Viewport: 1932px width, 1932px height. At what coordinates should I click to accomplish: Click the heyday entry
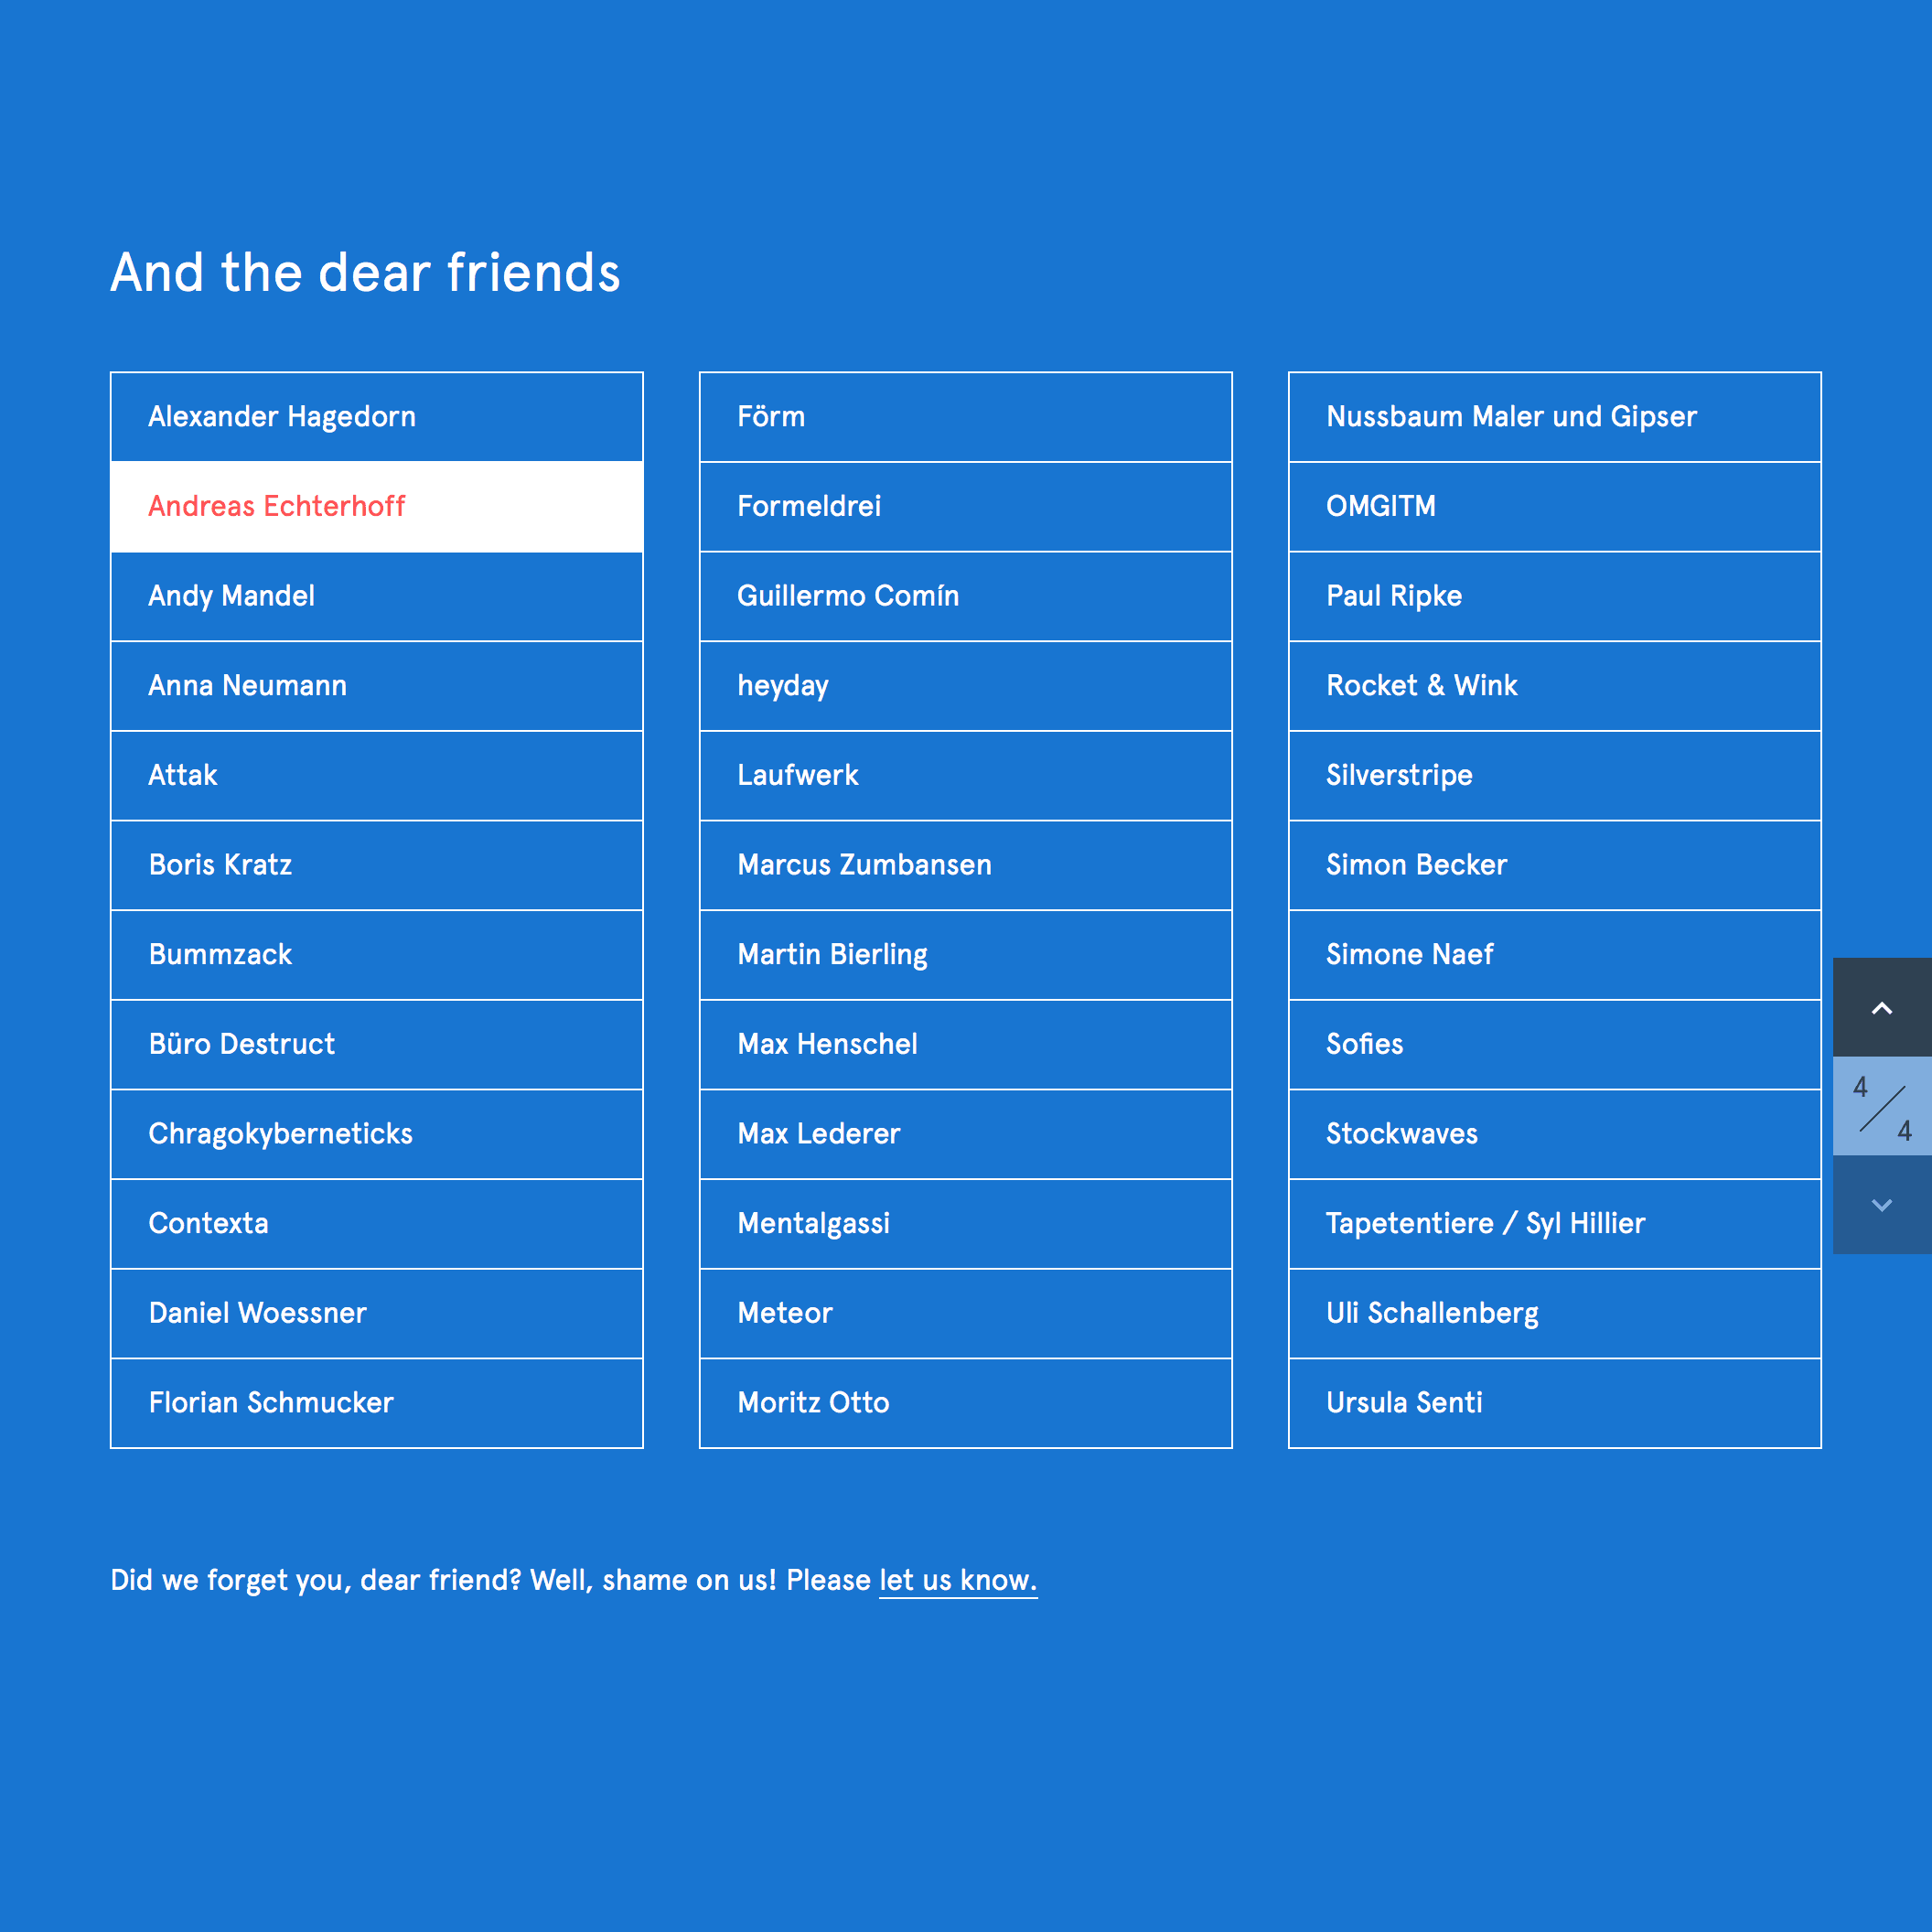pos(966,686)
